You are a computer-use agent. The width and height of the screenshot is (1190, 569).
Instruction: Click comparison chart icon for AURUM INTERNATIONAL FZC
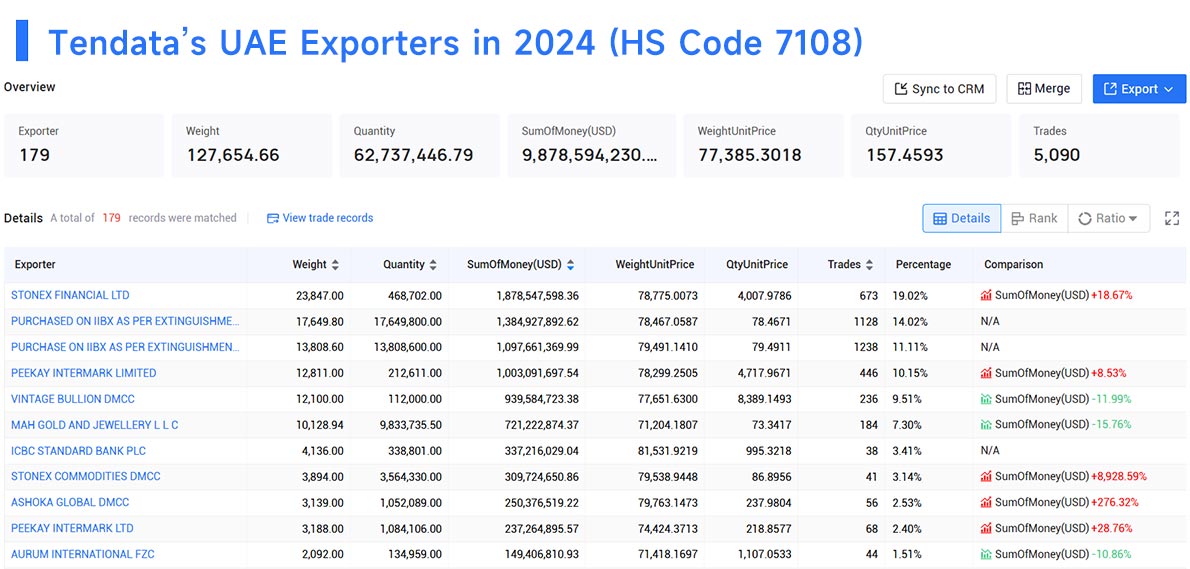(987, 554)
